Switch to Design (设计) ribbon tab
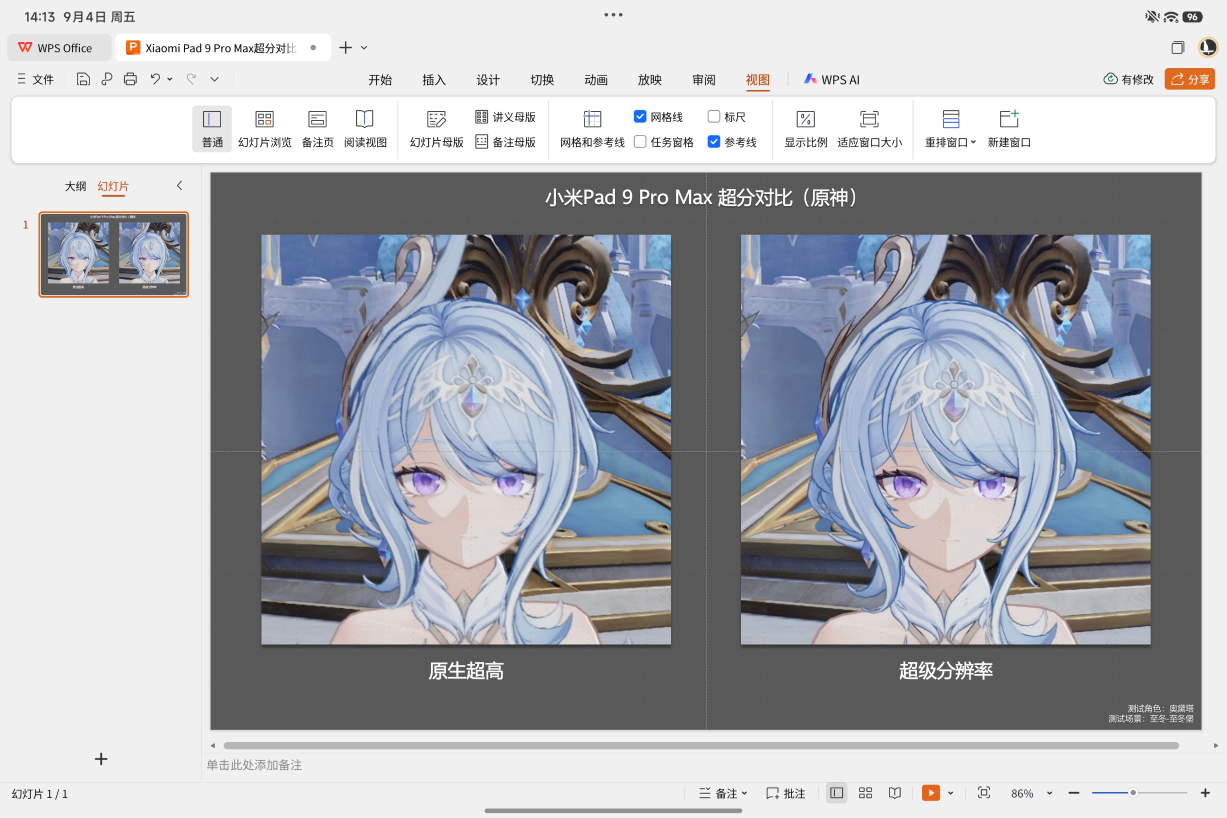 pos(488,80)
